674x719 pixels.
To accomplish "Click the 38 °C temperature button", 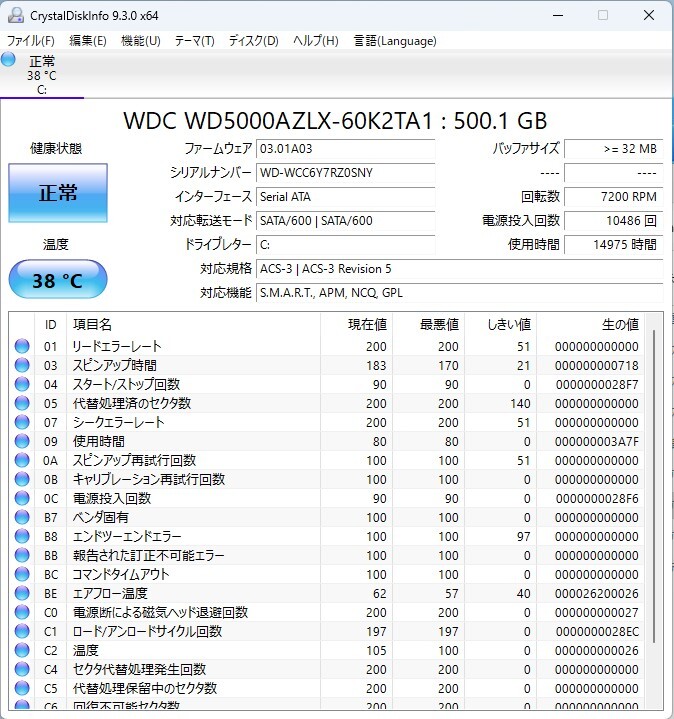I will tap(58, 279).
